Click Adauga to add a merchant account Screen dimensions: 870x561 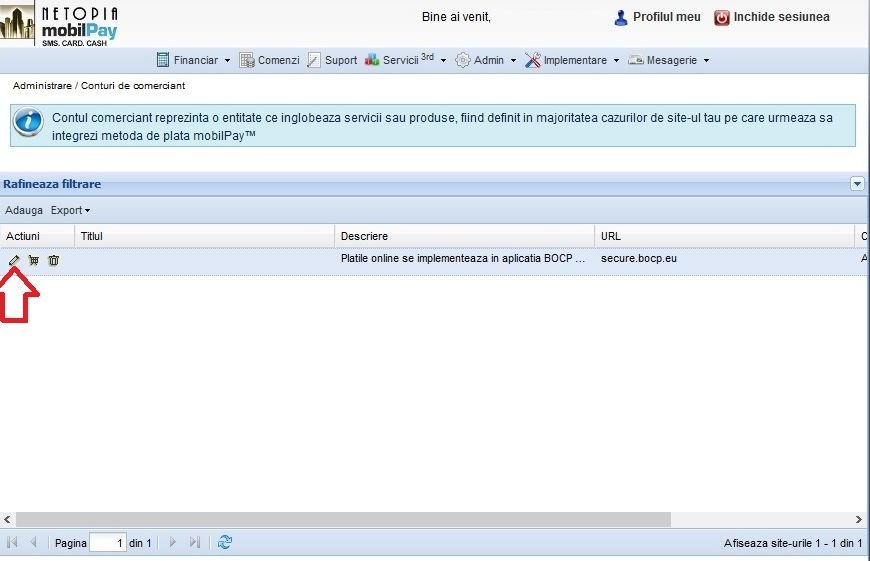[x=24, y=211]
